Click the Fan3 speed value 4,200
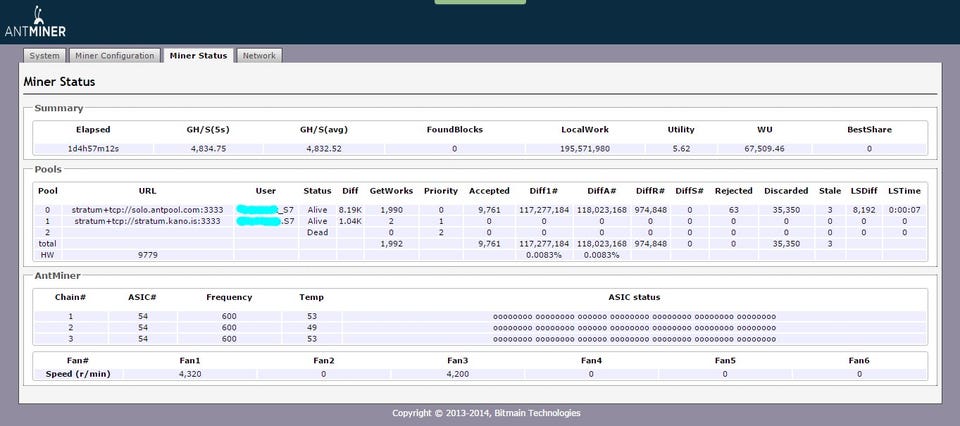The width and height of the screenshot is (960, 426). tap(457, 374)
